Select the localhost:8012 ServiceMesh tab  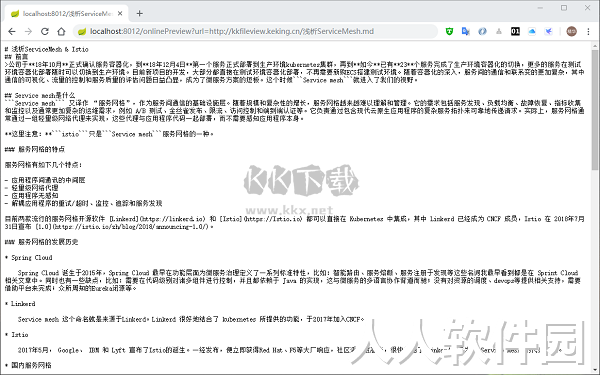tap(67, 14)
